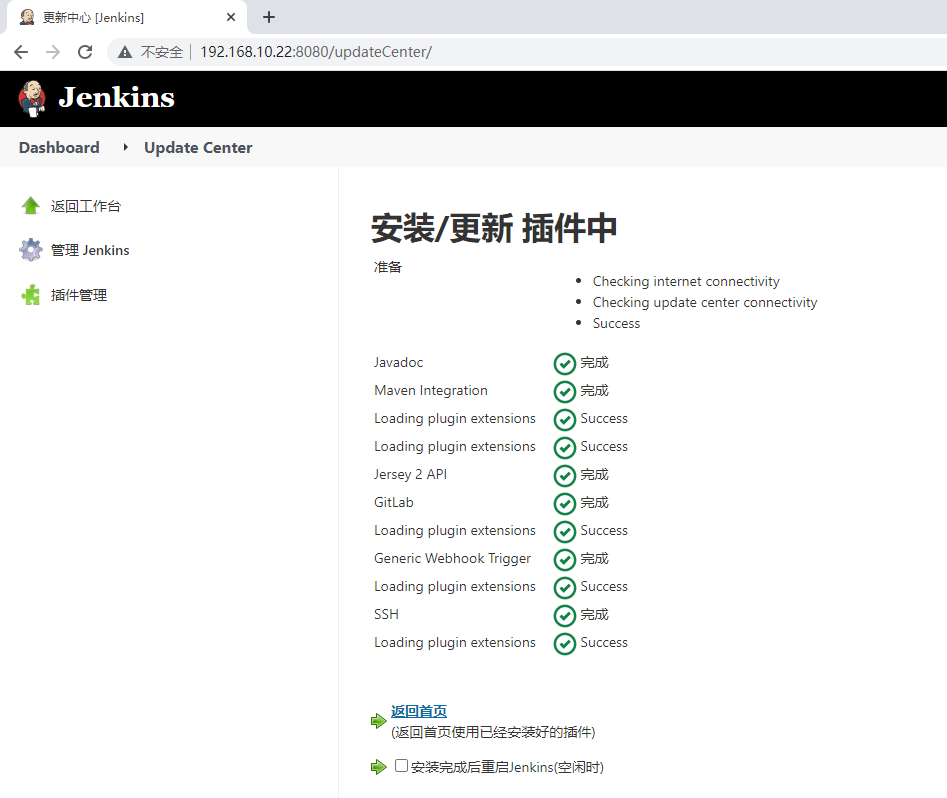
Task: Click the gear icon for 管理 Jenkins
Action: [x=31, y=250]
